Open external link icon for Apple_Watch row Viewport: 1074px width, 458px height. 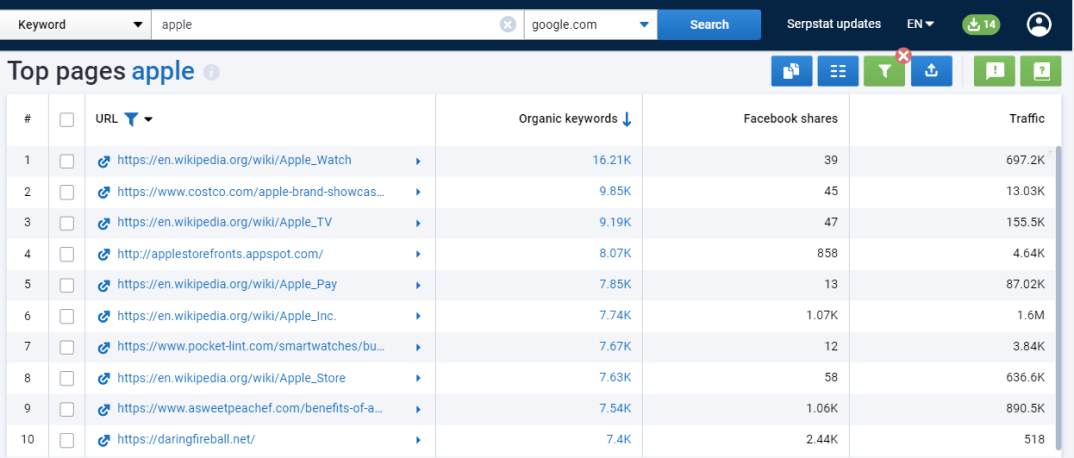pyautogui.click(x=104, y=162)
